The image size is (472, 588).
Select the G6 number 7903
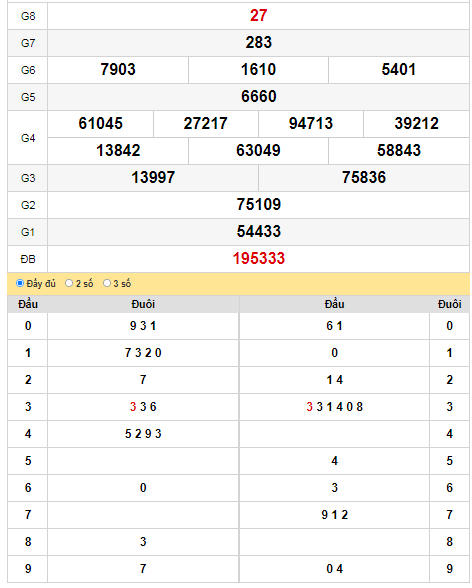click(x=118, y=69)
